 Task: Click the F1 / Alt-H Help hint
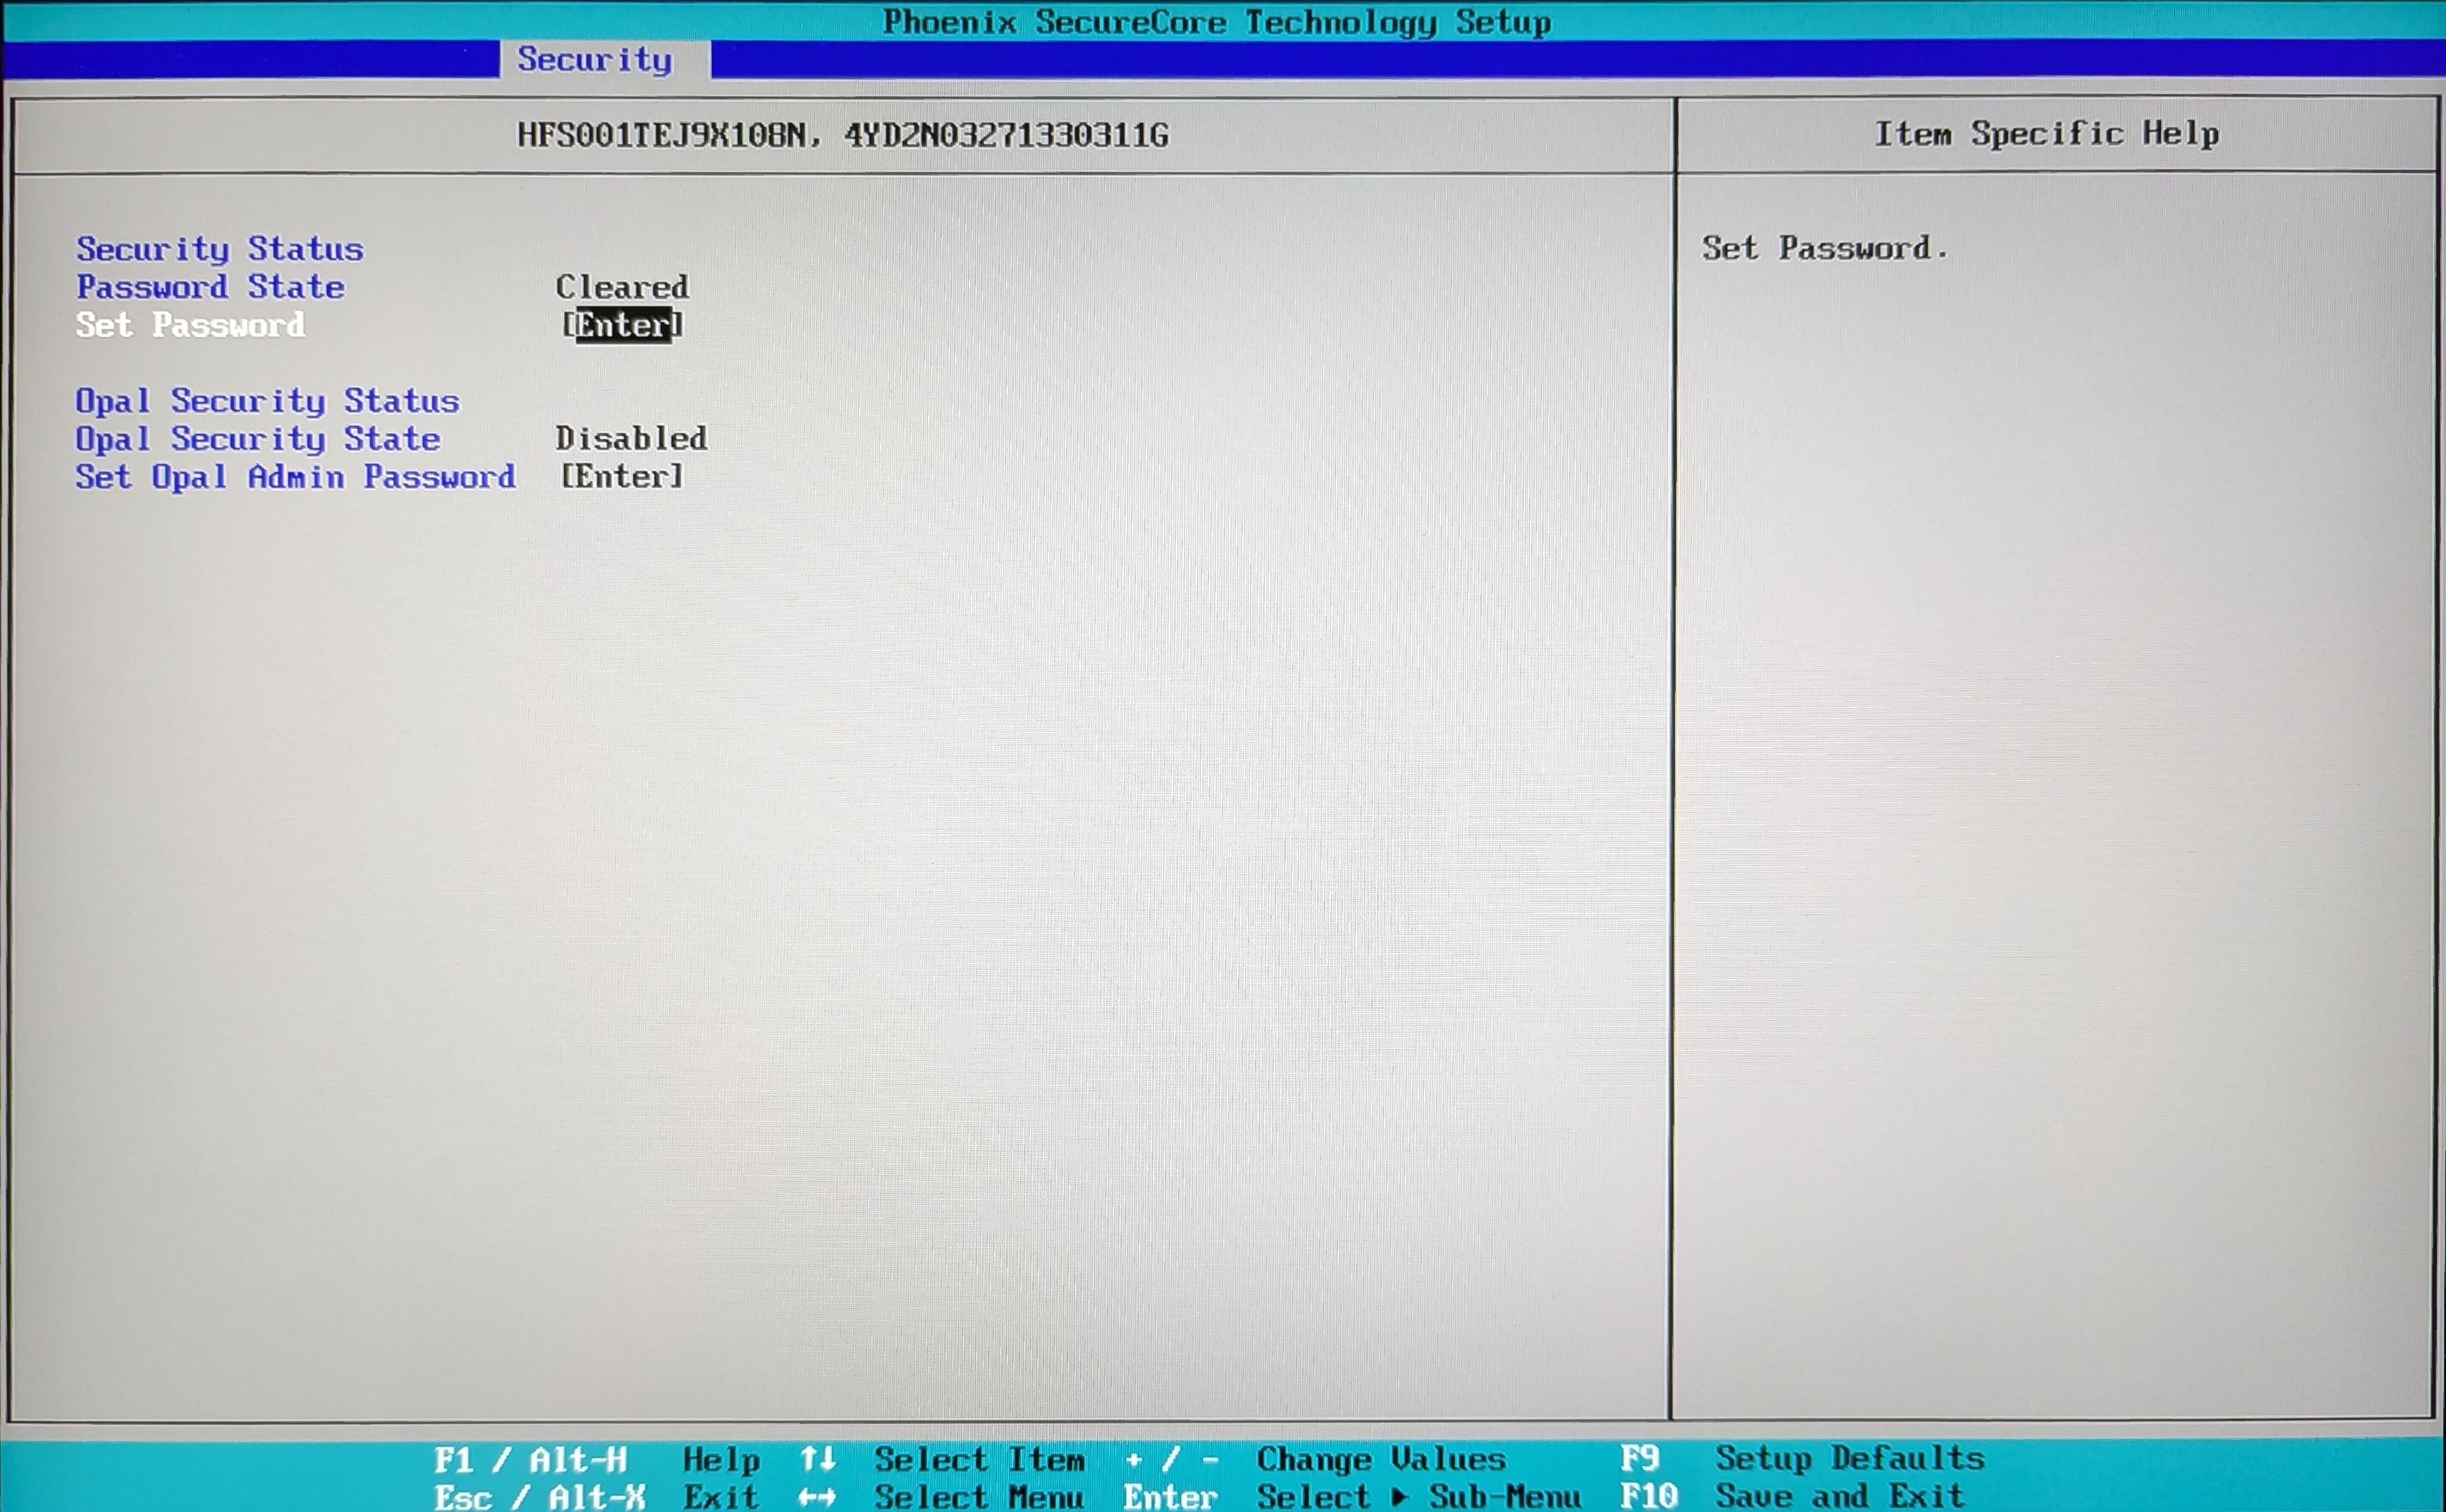pyautogui.click(x=597, y=1460)
